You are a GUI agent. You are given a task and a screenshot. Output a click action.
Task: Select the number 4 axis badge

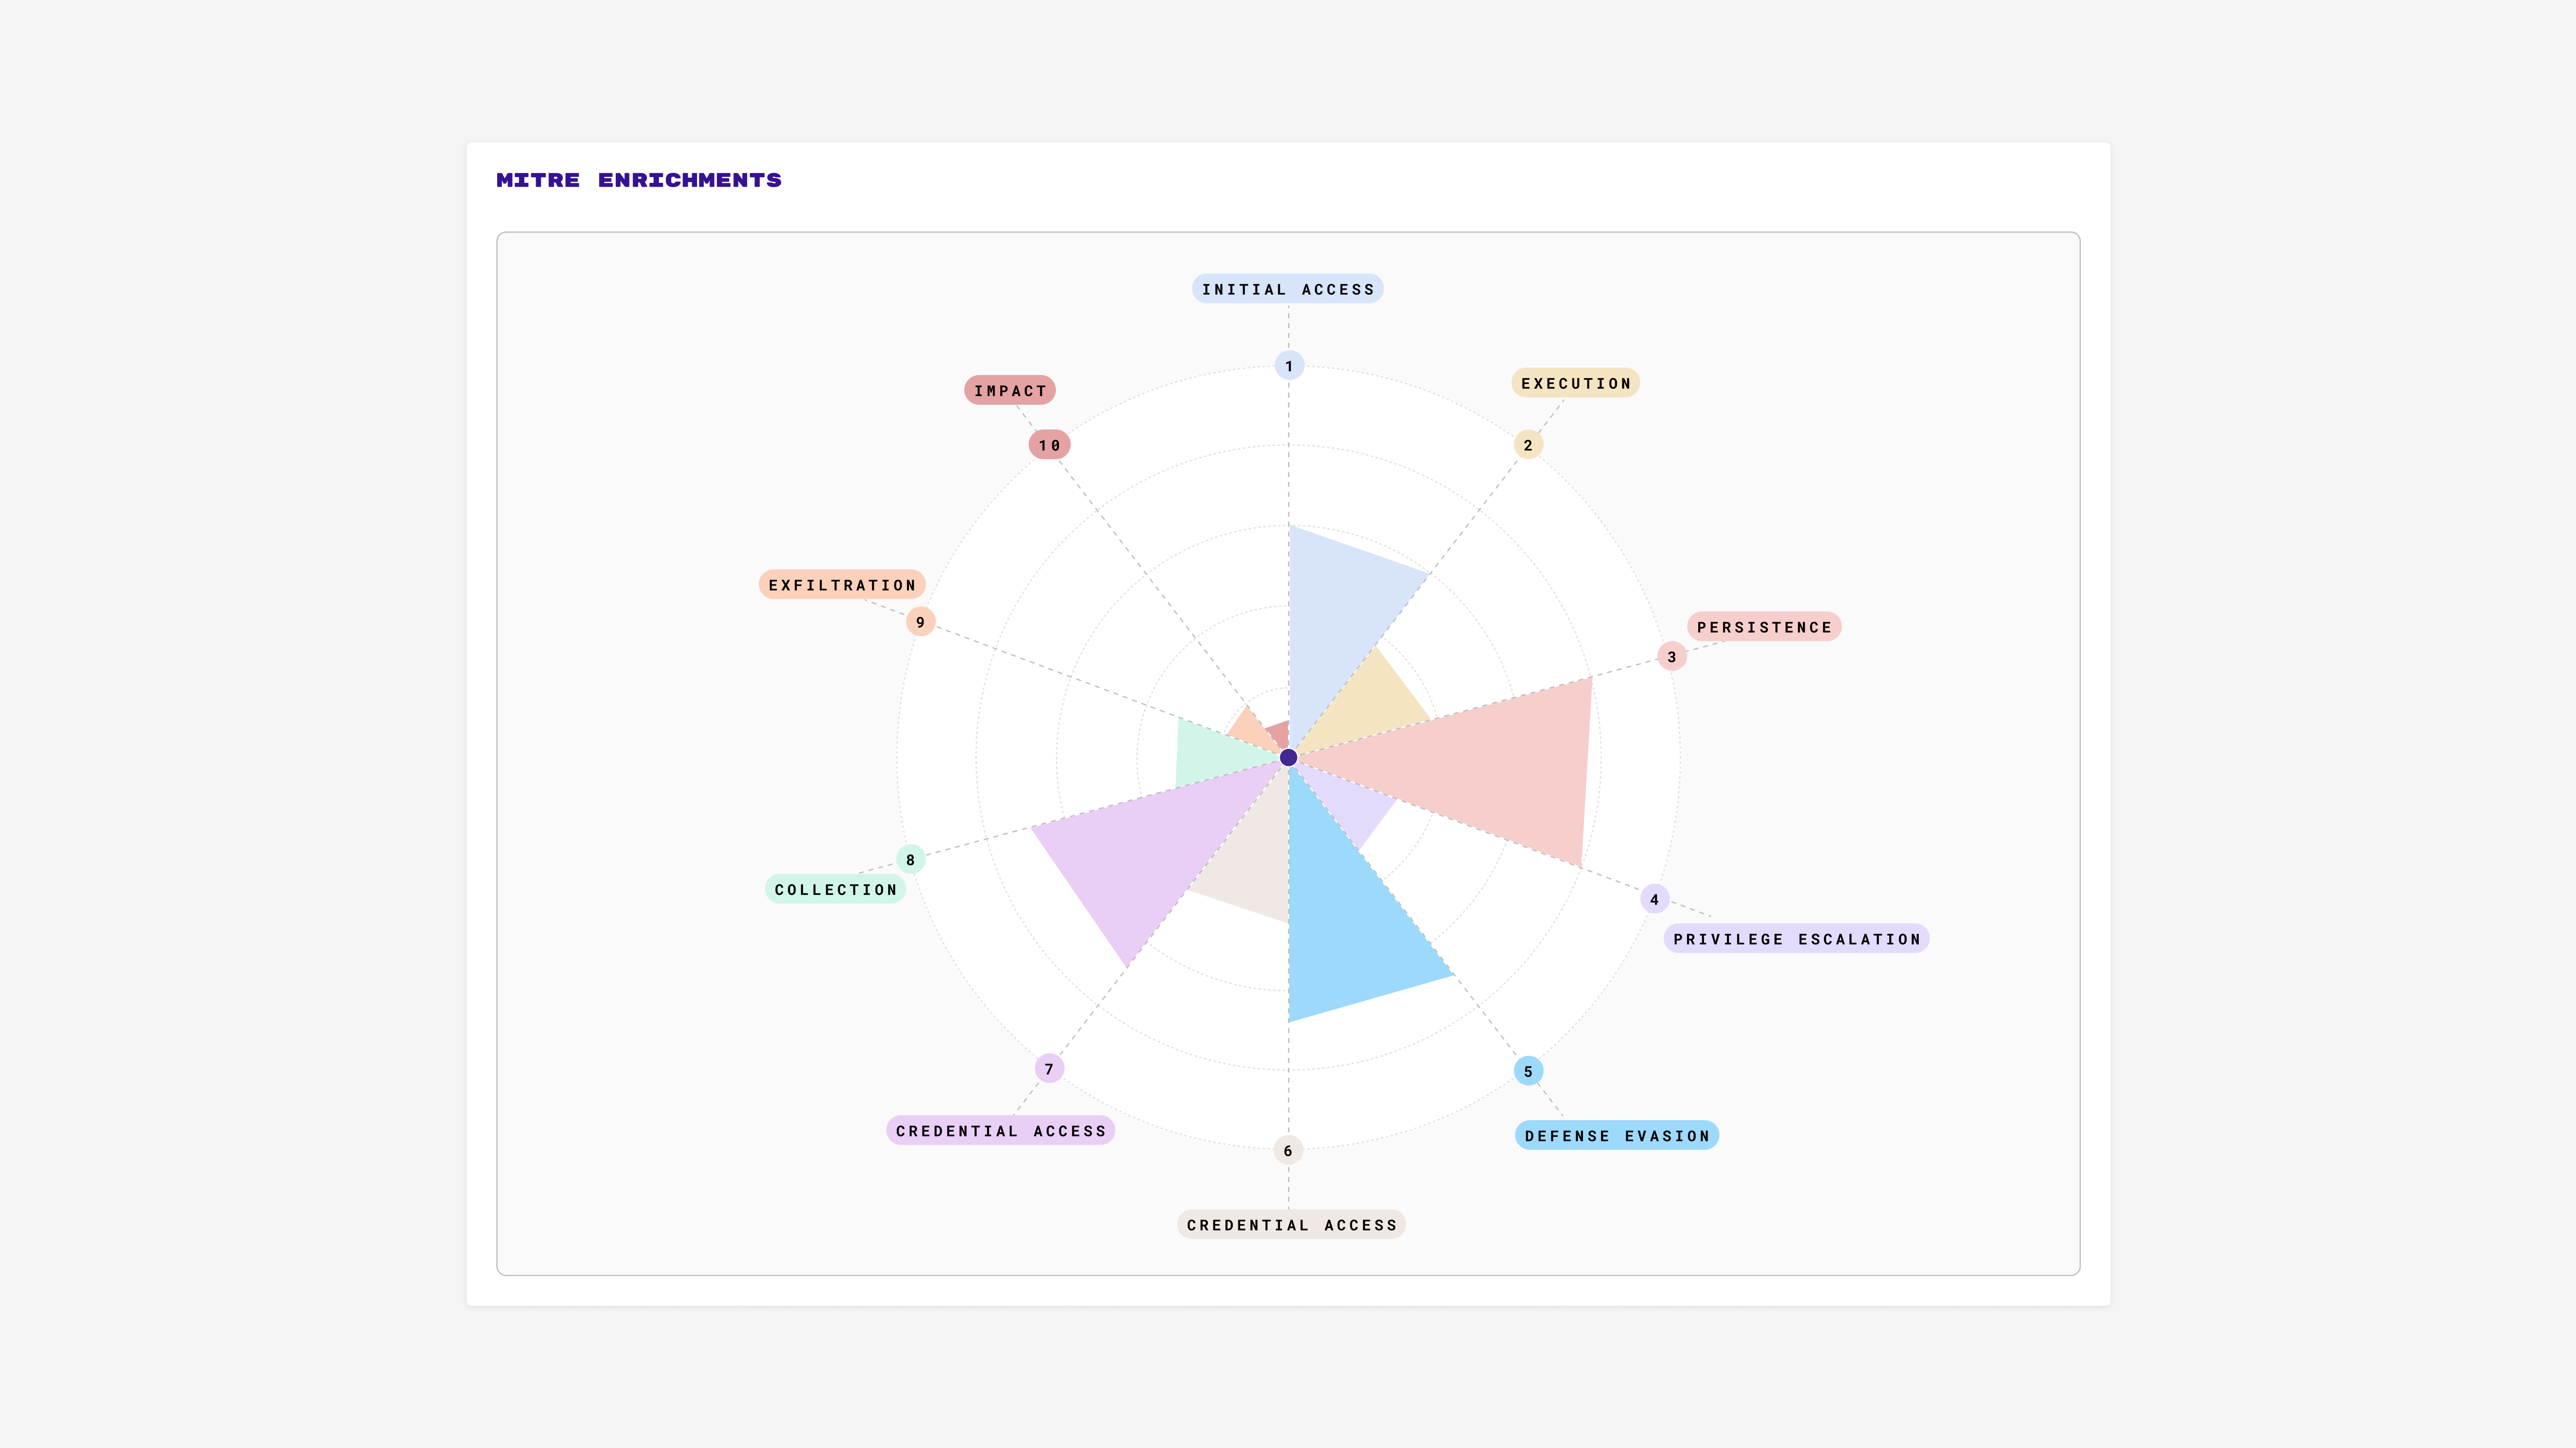click(x=1654, y=899)
